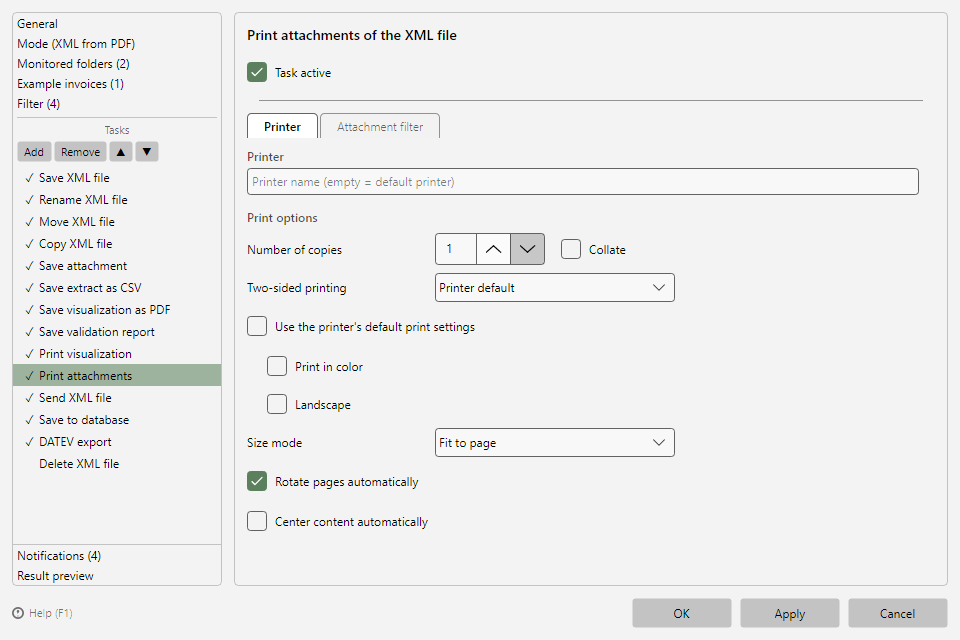Open Result preview section
This screenshot has width=960, height=640.
[55, 576]
